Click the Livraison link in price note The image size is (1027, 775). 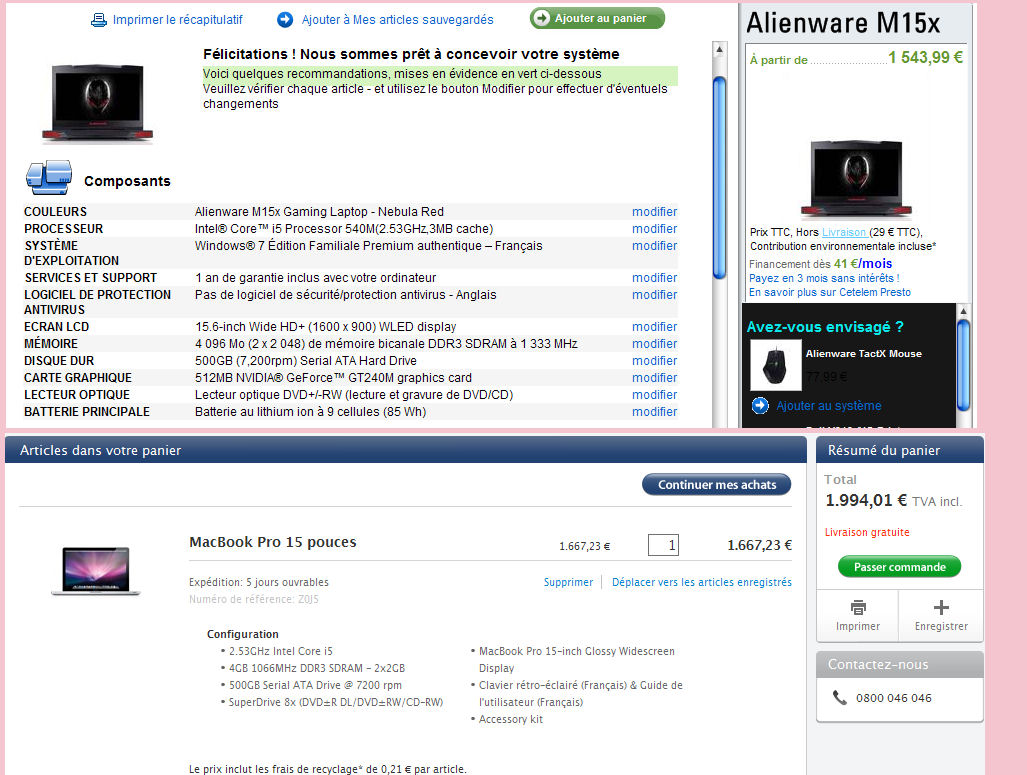844,232
